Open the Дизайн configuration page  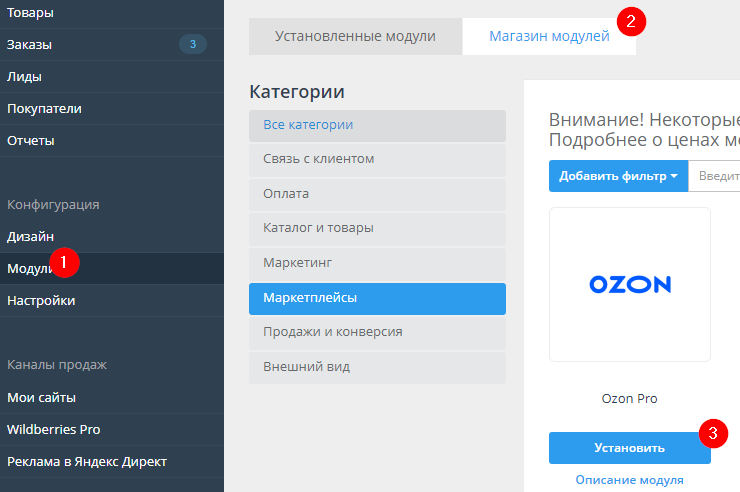pos(111,237)
